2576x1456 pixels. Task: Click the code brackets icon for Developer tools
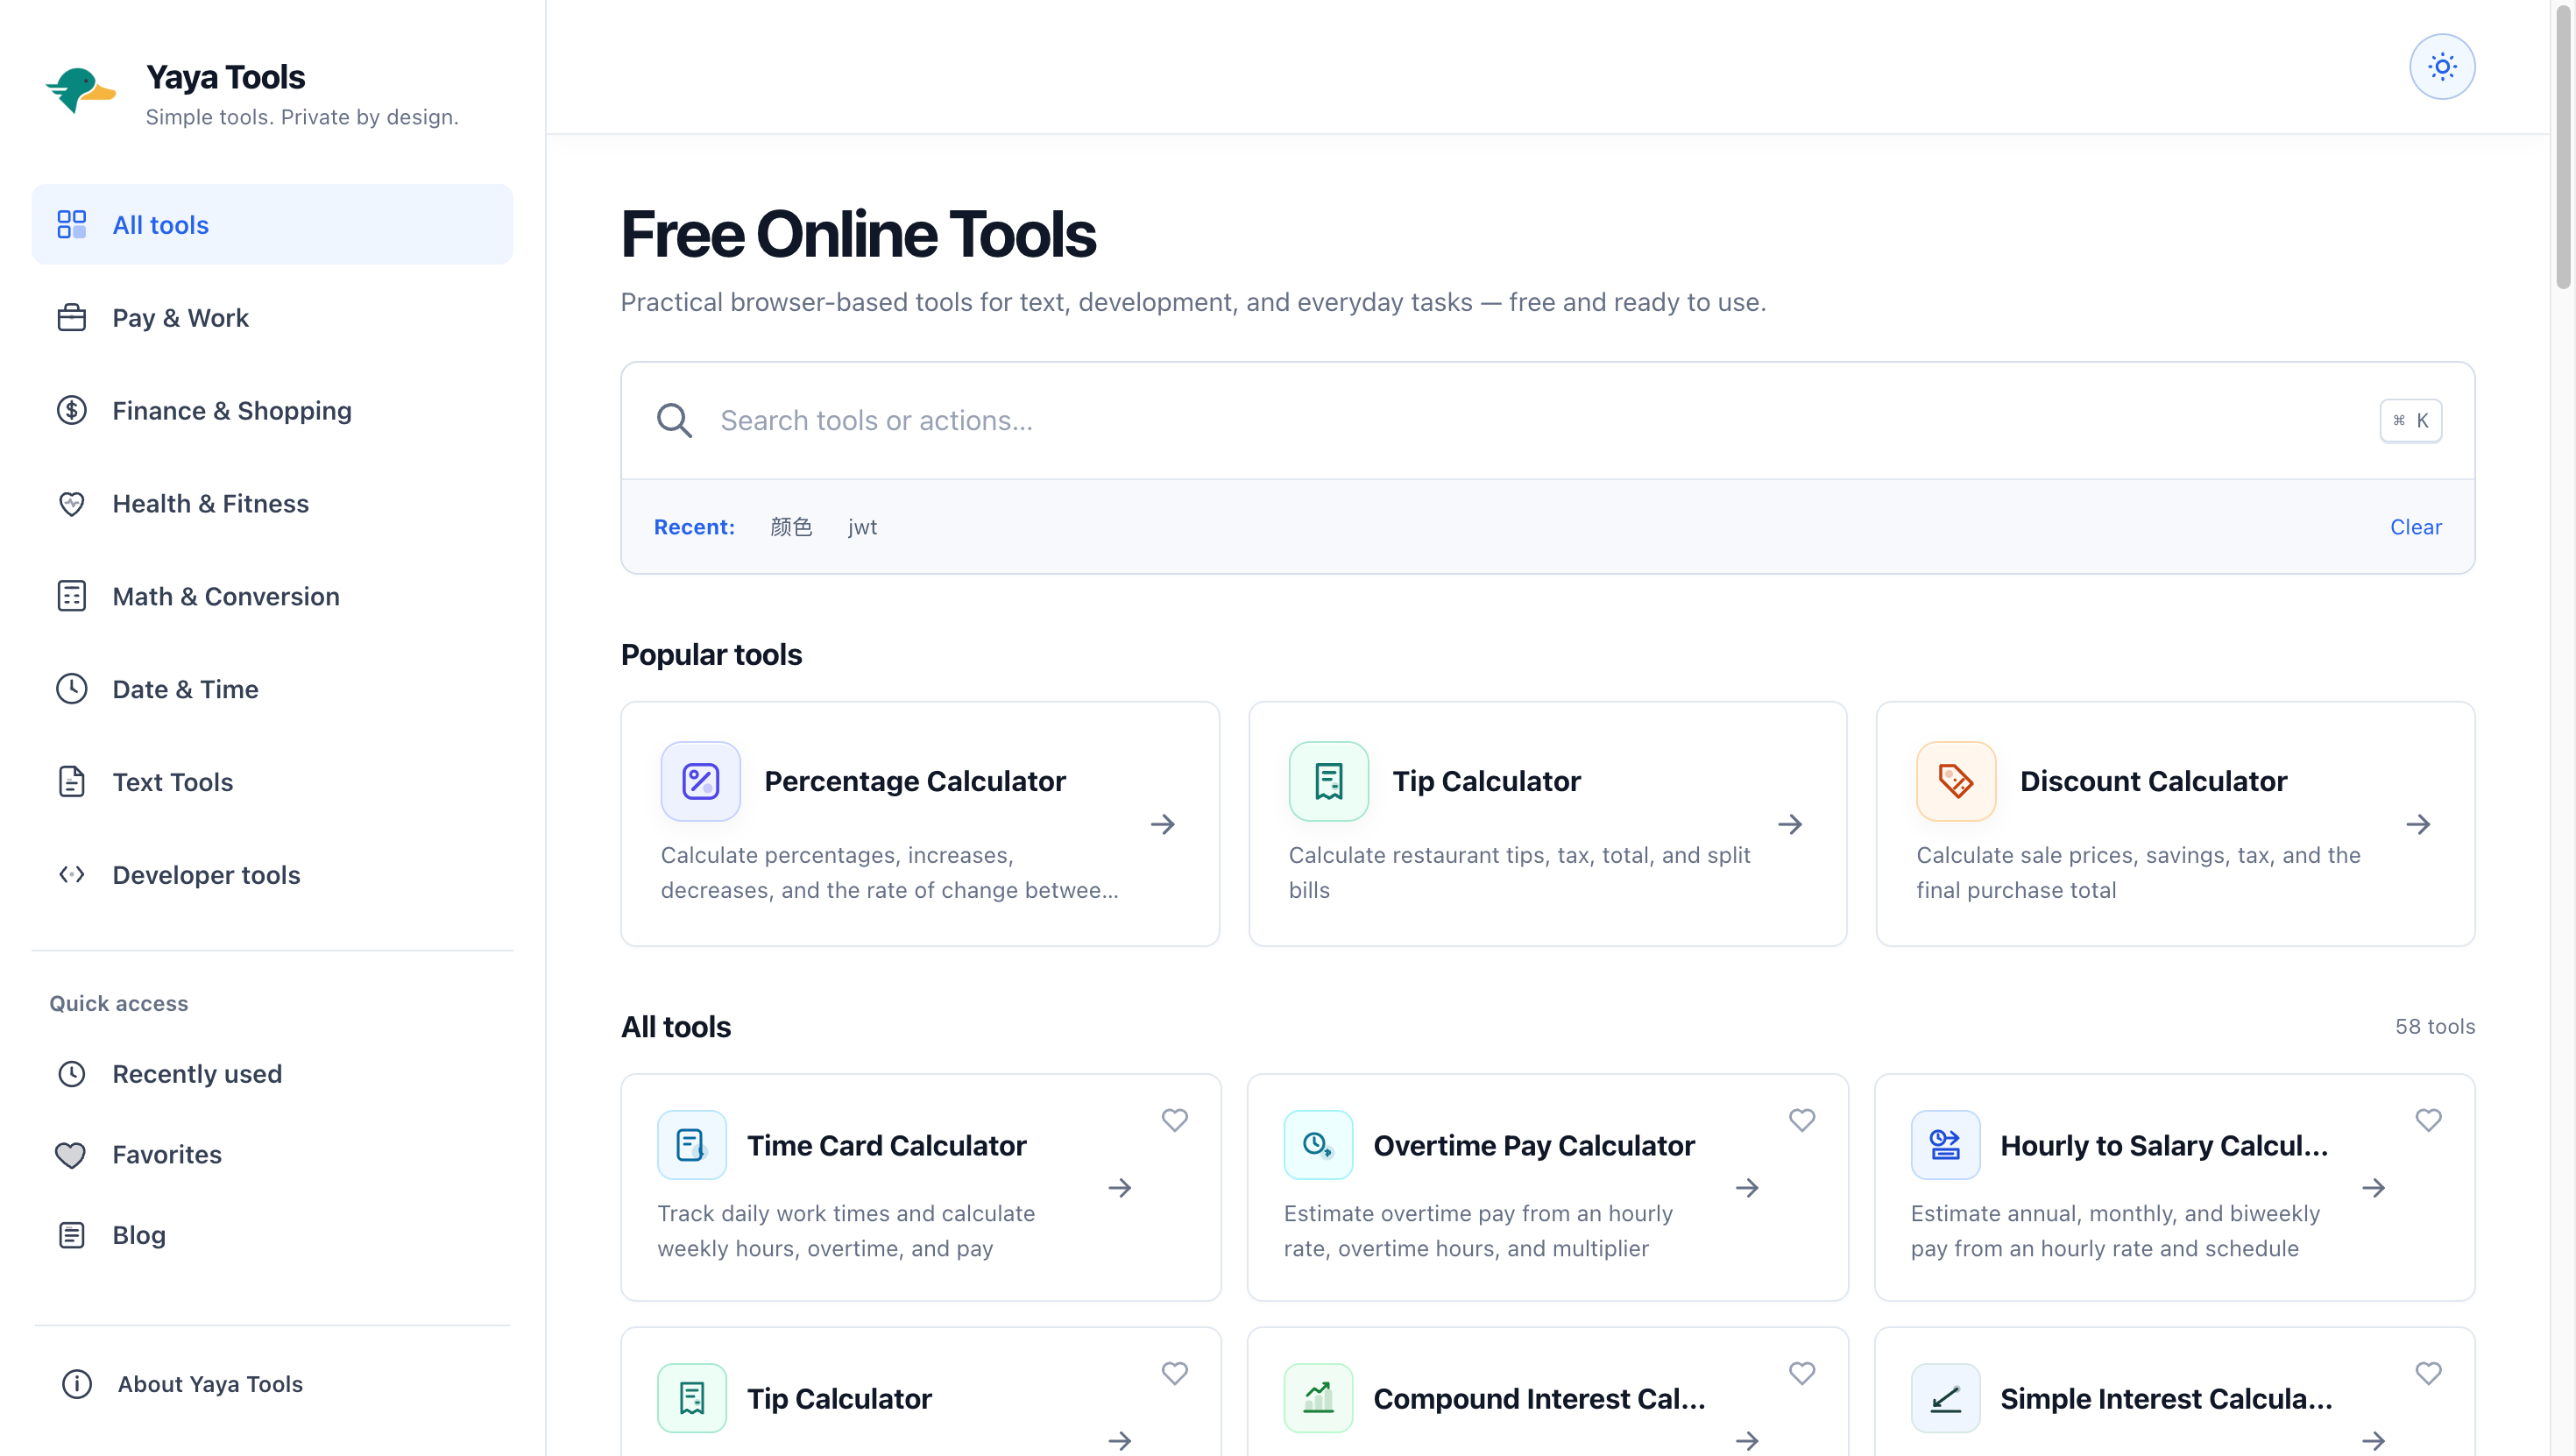pyautogui.click(x=72, y=874)
